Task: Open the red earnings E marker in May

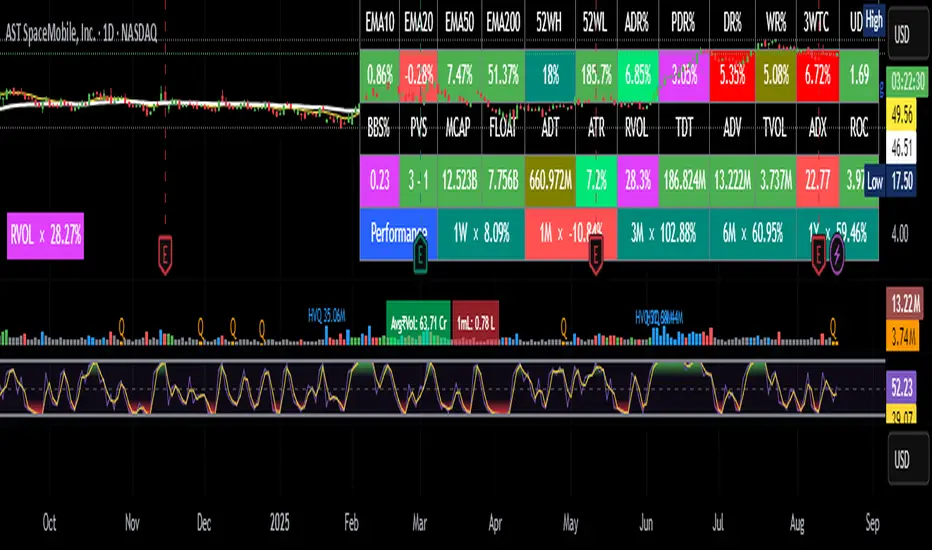Action: coord(596,254)
